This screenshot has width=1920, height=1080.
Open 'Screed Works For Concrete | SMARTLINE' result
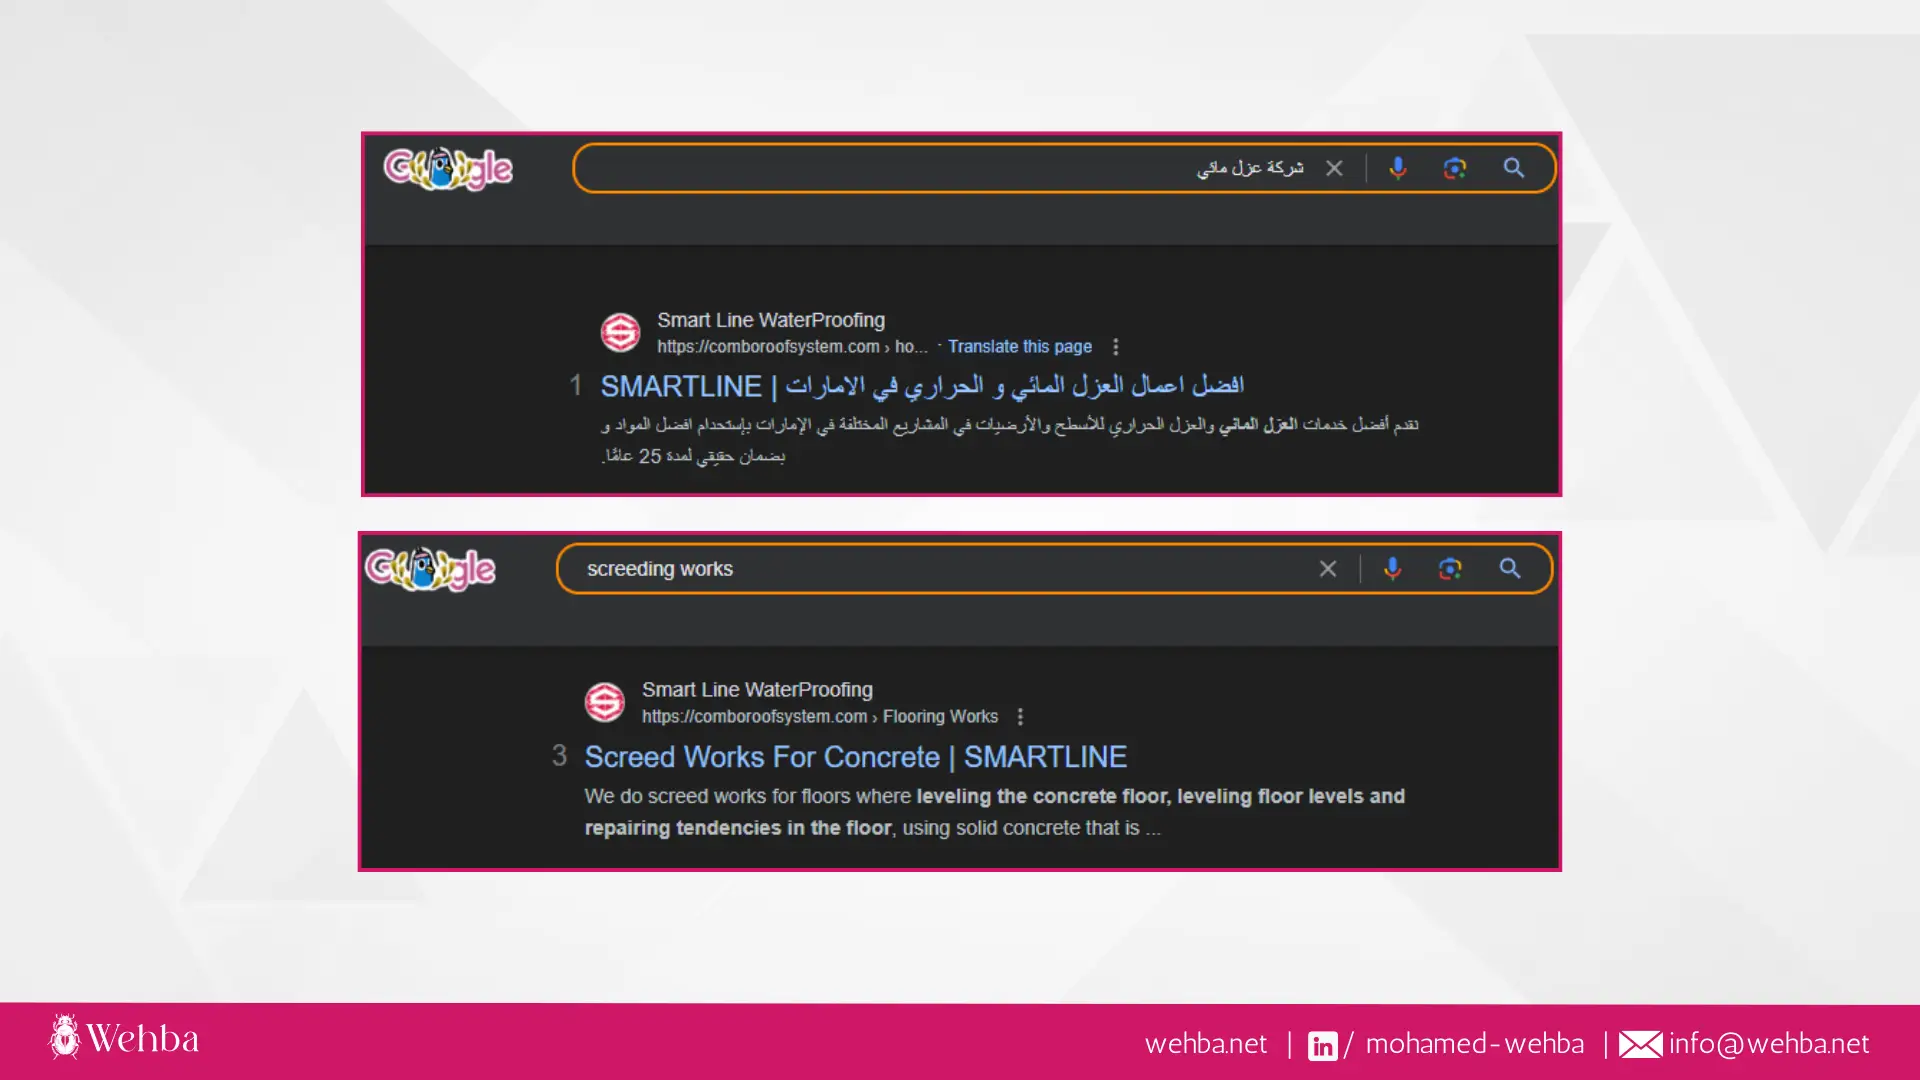[x=855, y=757]
